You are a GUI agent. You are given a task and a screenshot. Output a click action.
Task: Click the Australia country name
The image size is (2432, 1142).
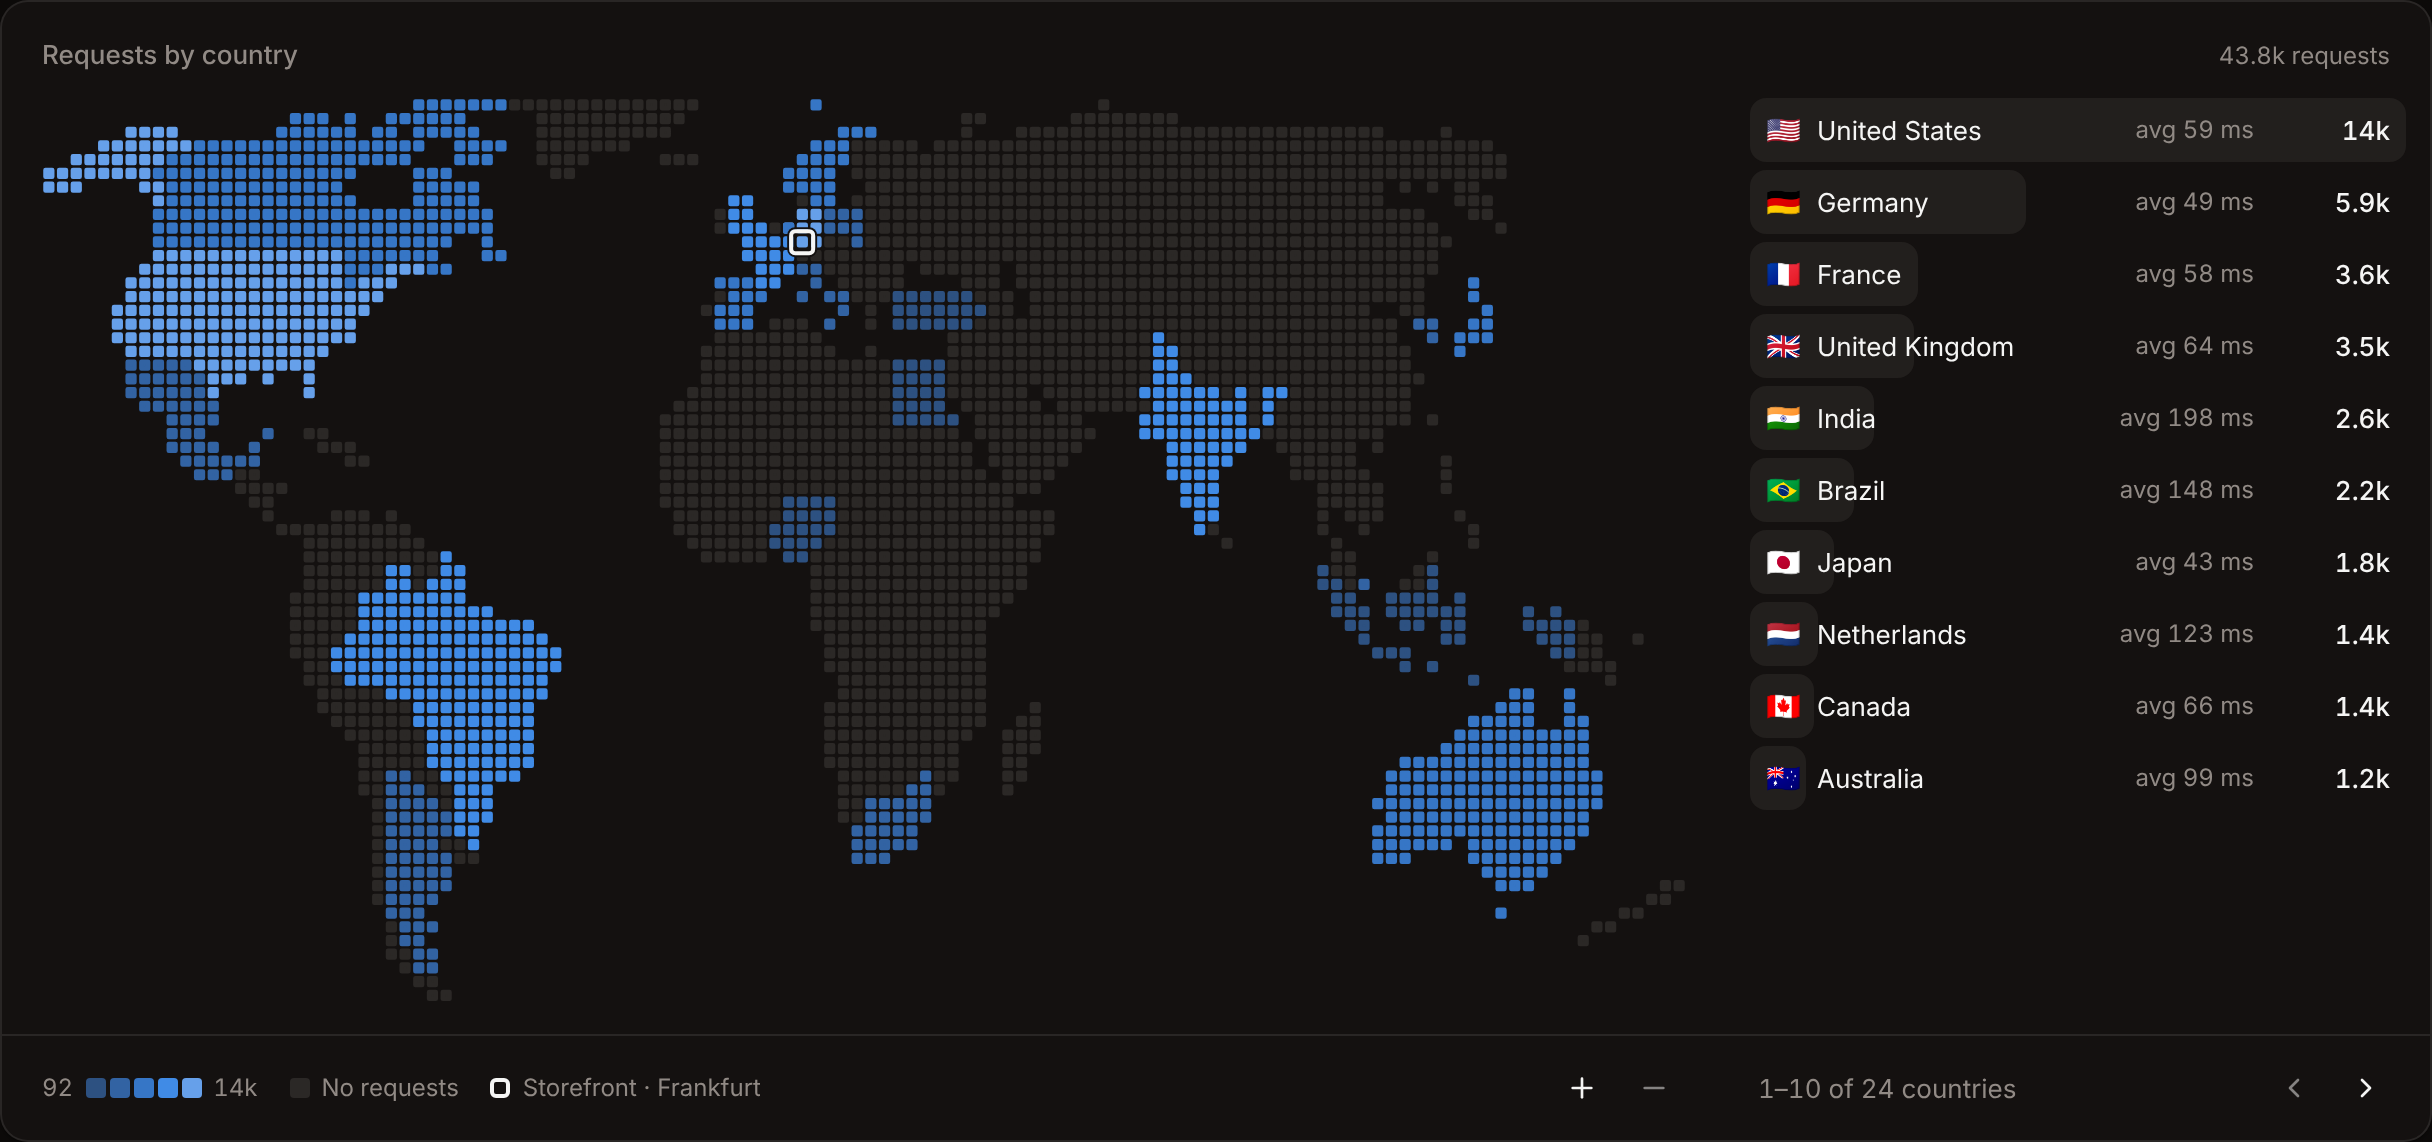1870,779
